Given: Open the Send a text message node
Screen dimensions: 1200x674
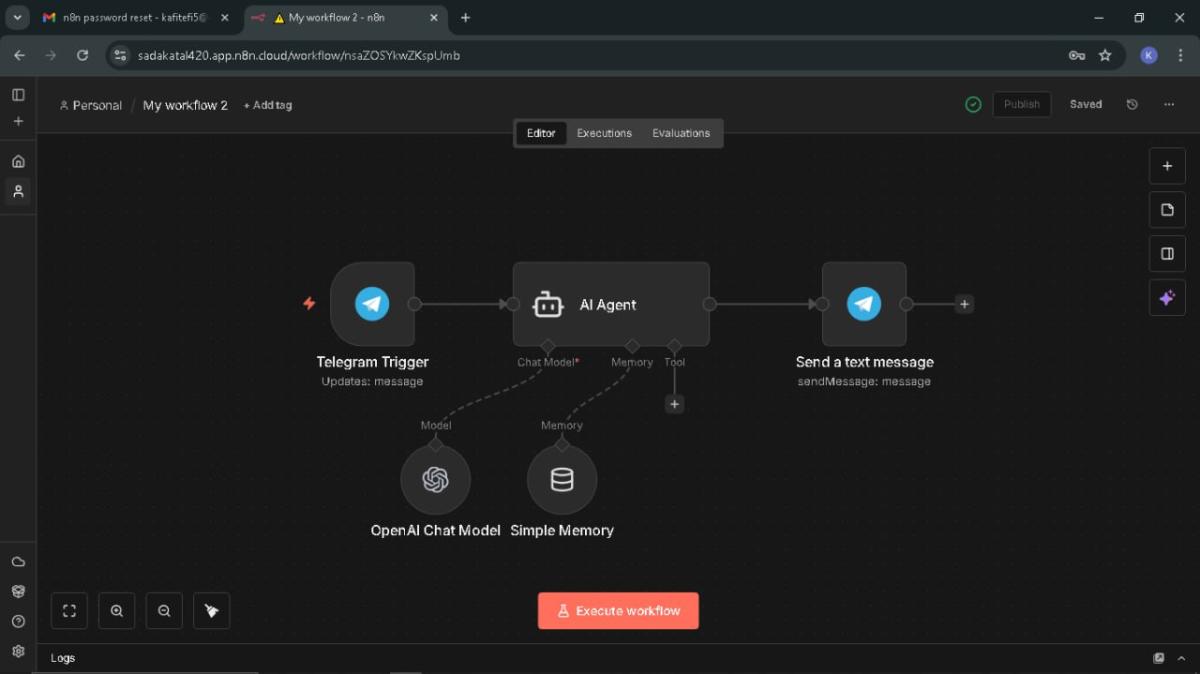Looking at the screenshot, I should [864, 304].
